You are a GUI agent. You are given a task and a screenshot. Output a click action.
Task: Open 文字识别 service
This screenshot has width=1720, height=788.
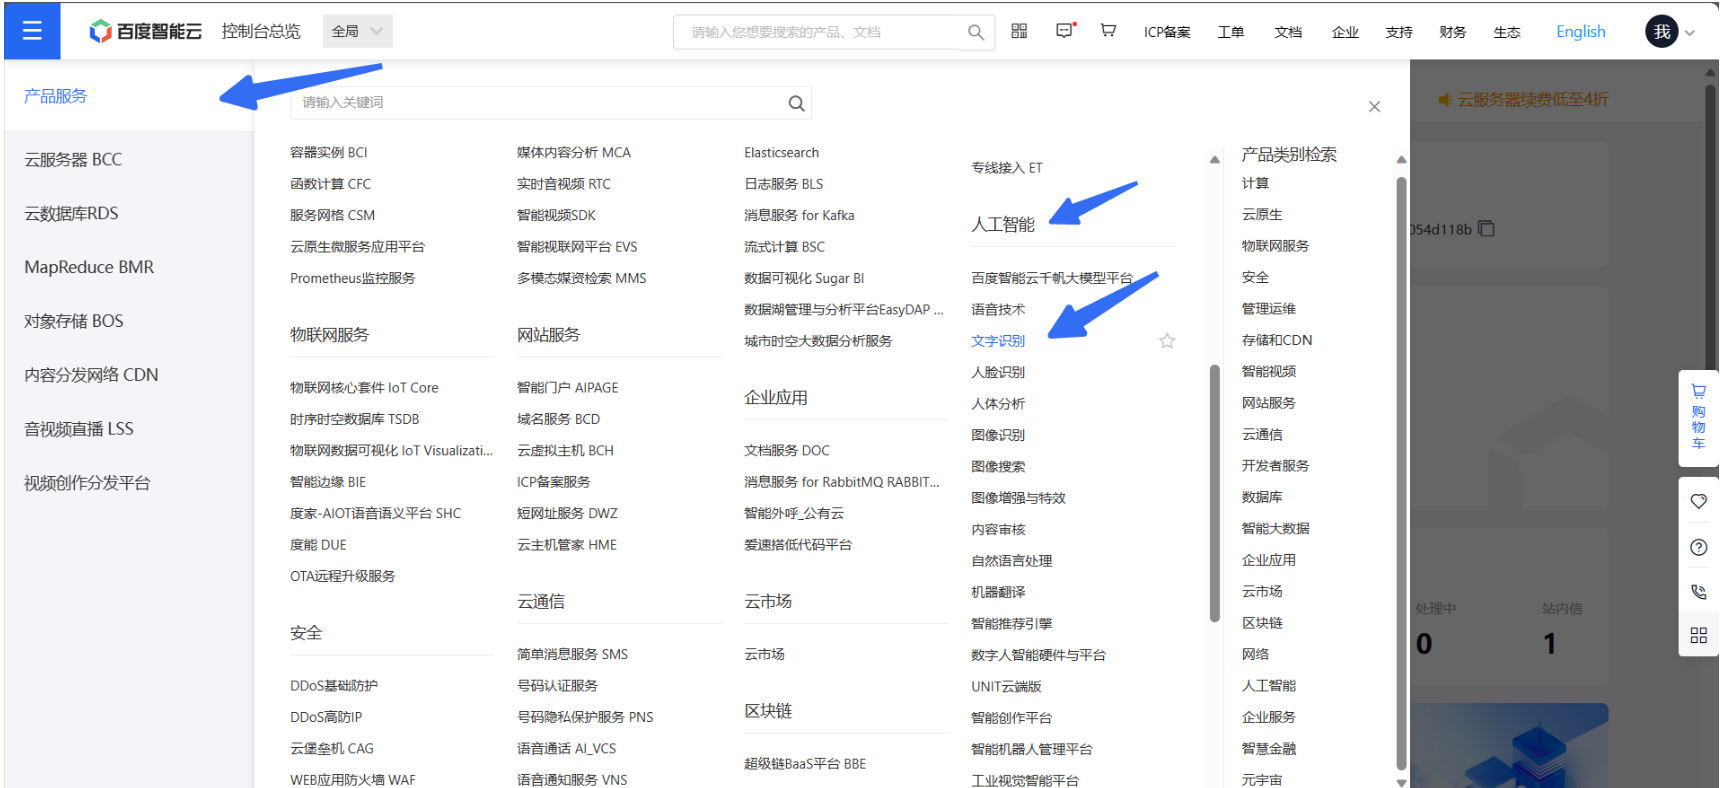(x=998, y=341)
